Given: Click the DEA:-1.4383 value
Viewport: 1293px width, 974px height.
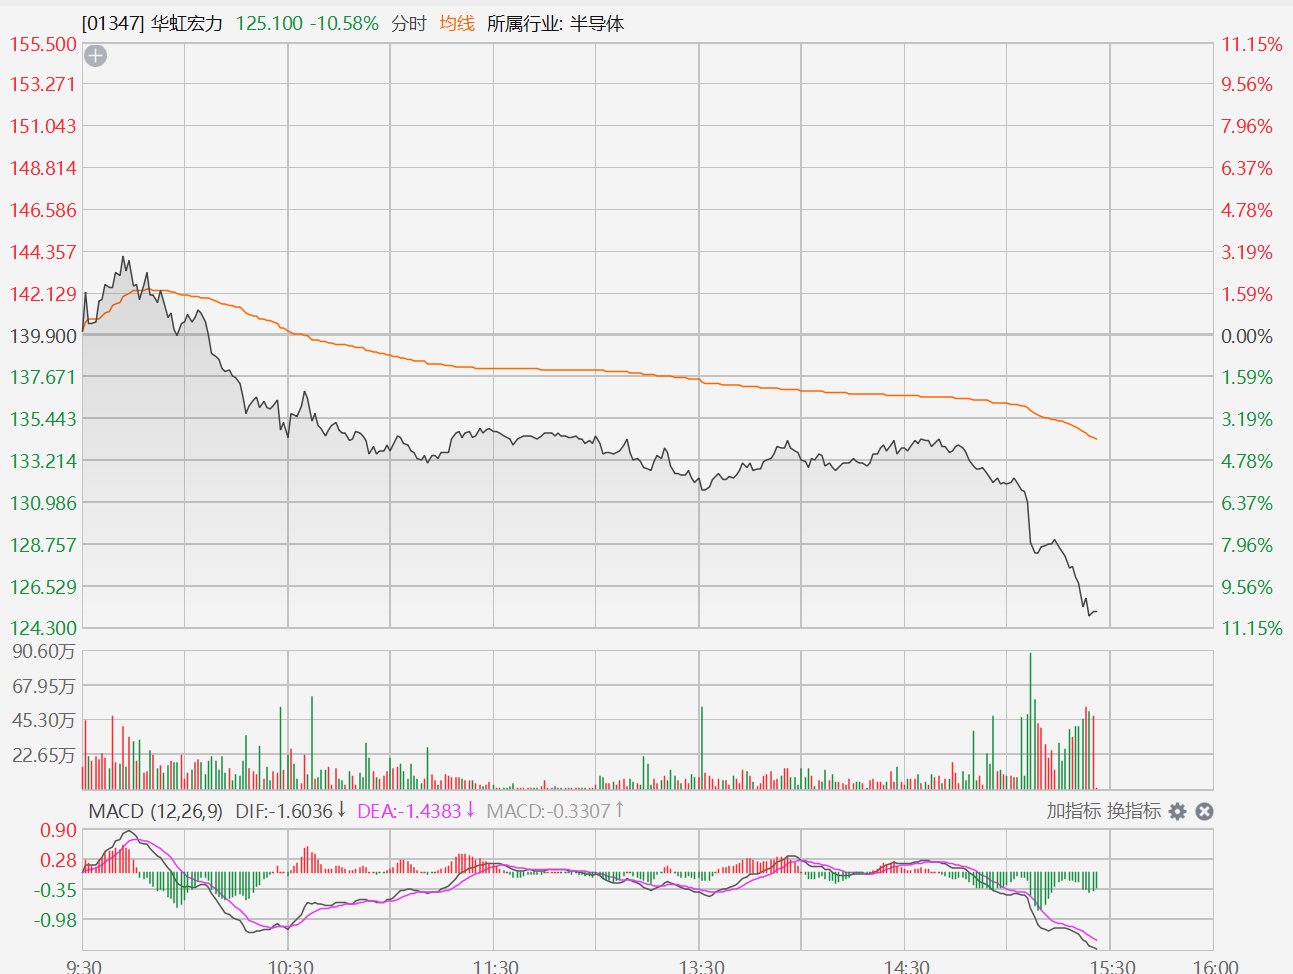Looking at the screenshot, I should (x=409, y=811).
